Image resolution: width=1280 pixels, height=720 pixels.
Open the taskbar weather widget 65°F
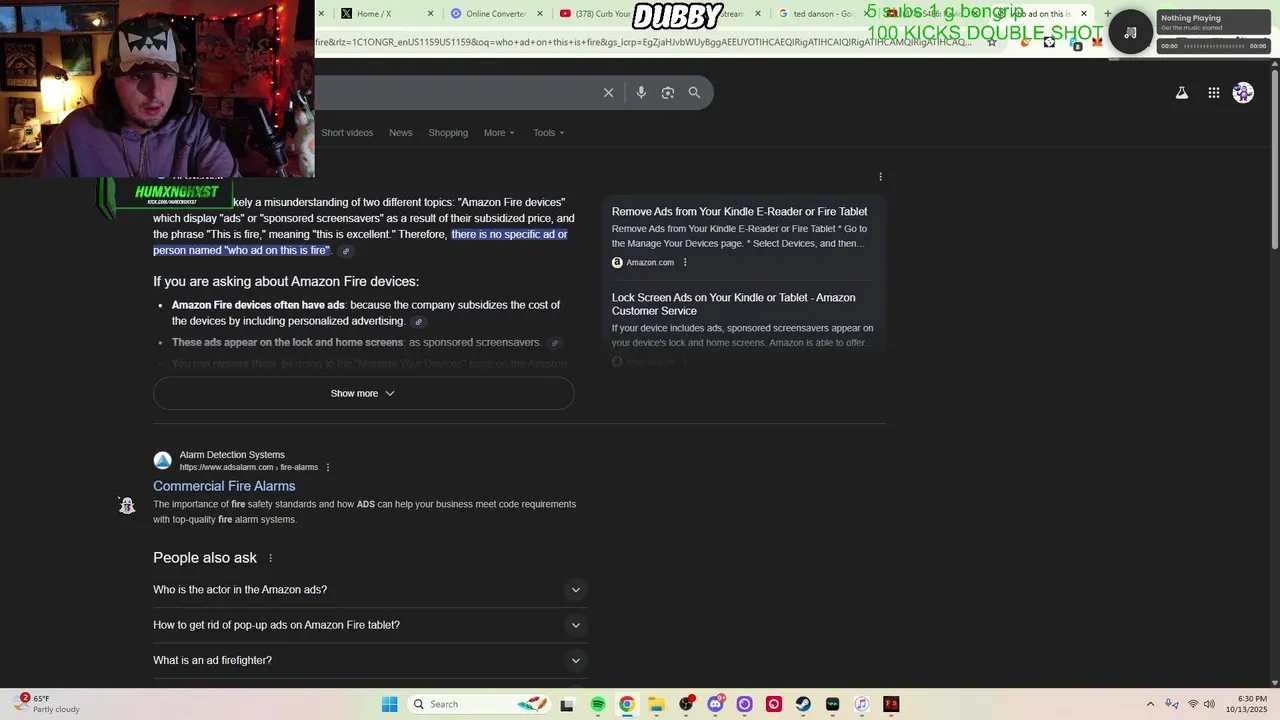coord(45,704)
